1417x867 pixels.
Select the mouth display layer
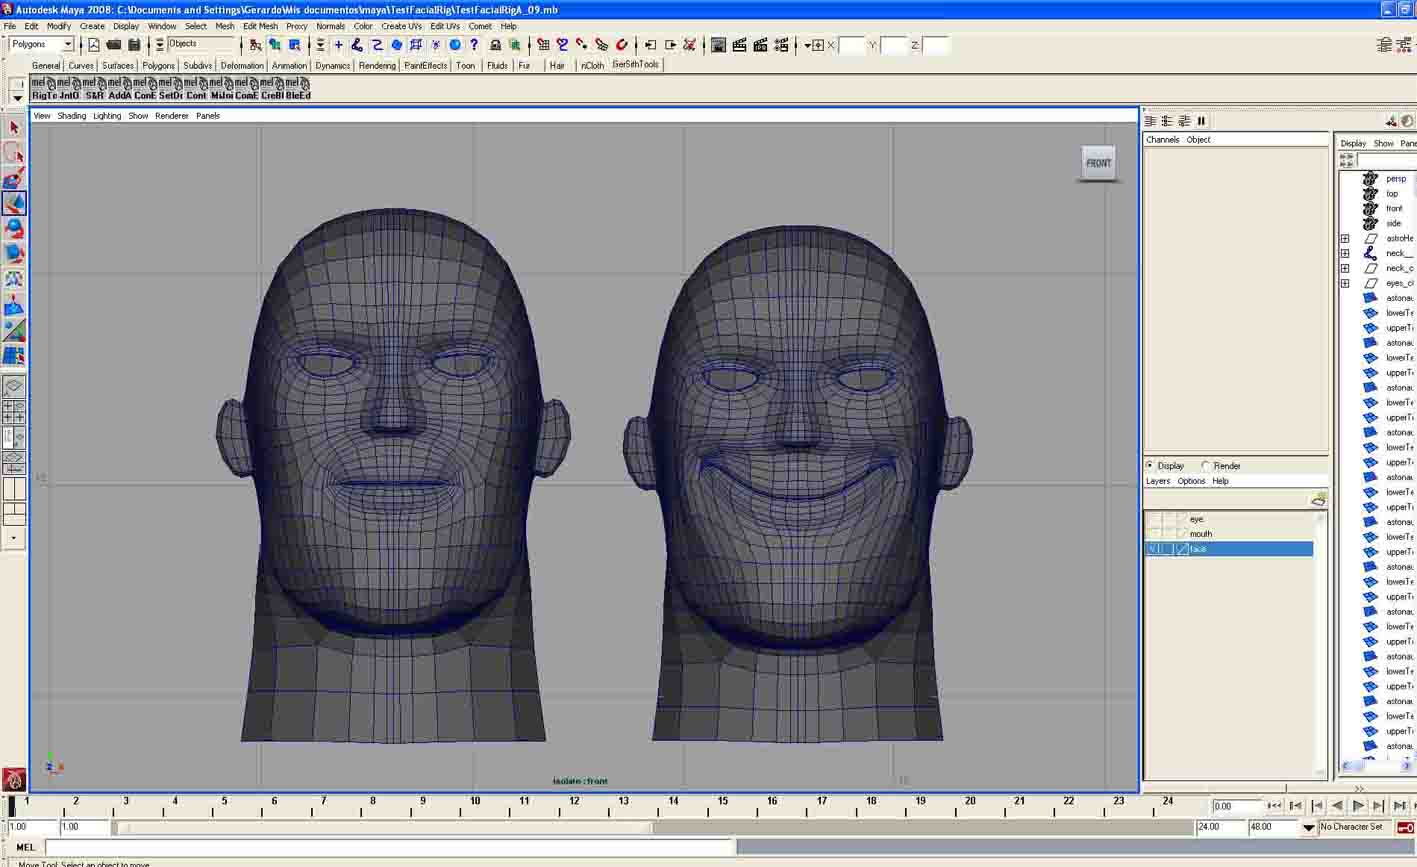(1201, 534)
